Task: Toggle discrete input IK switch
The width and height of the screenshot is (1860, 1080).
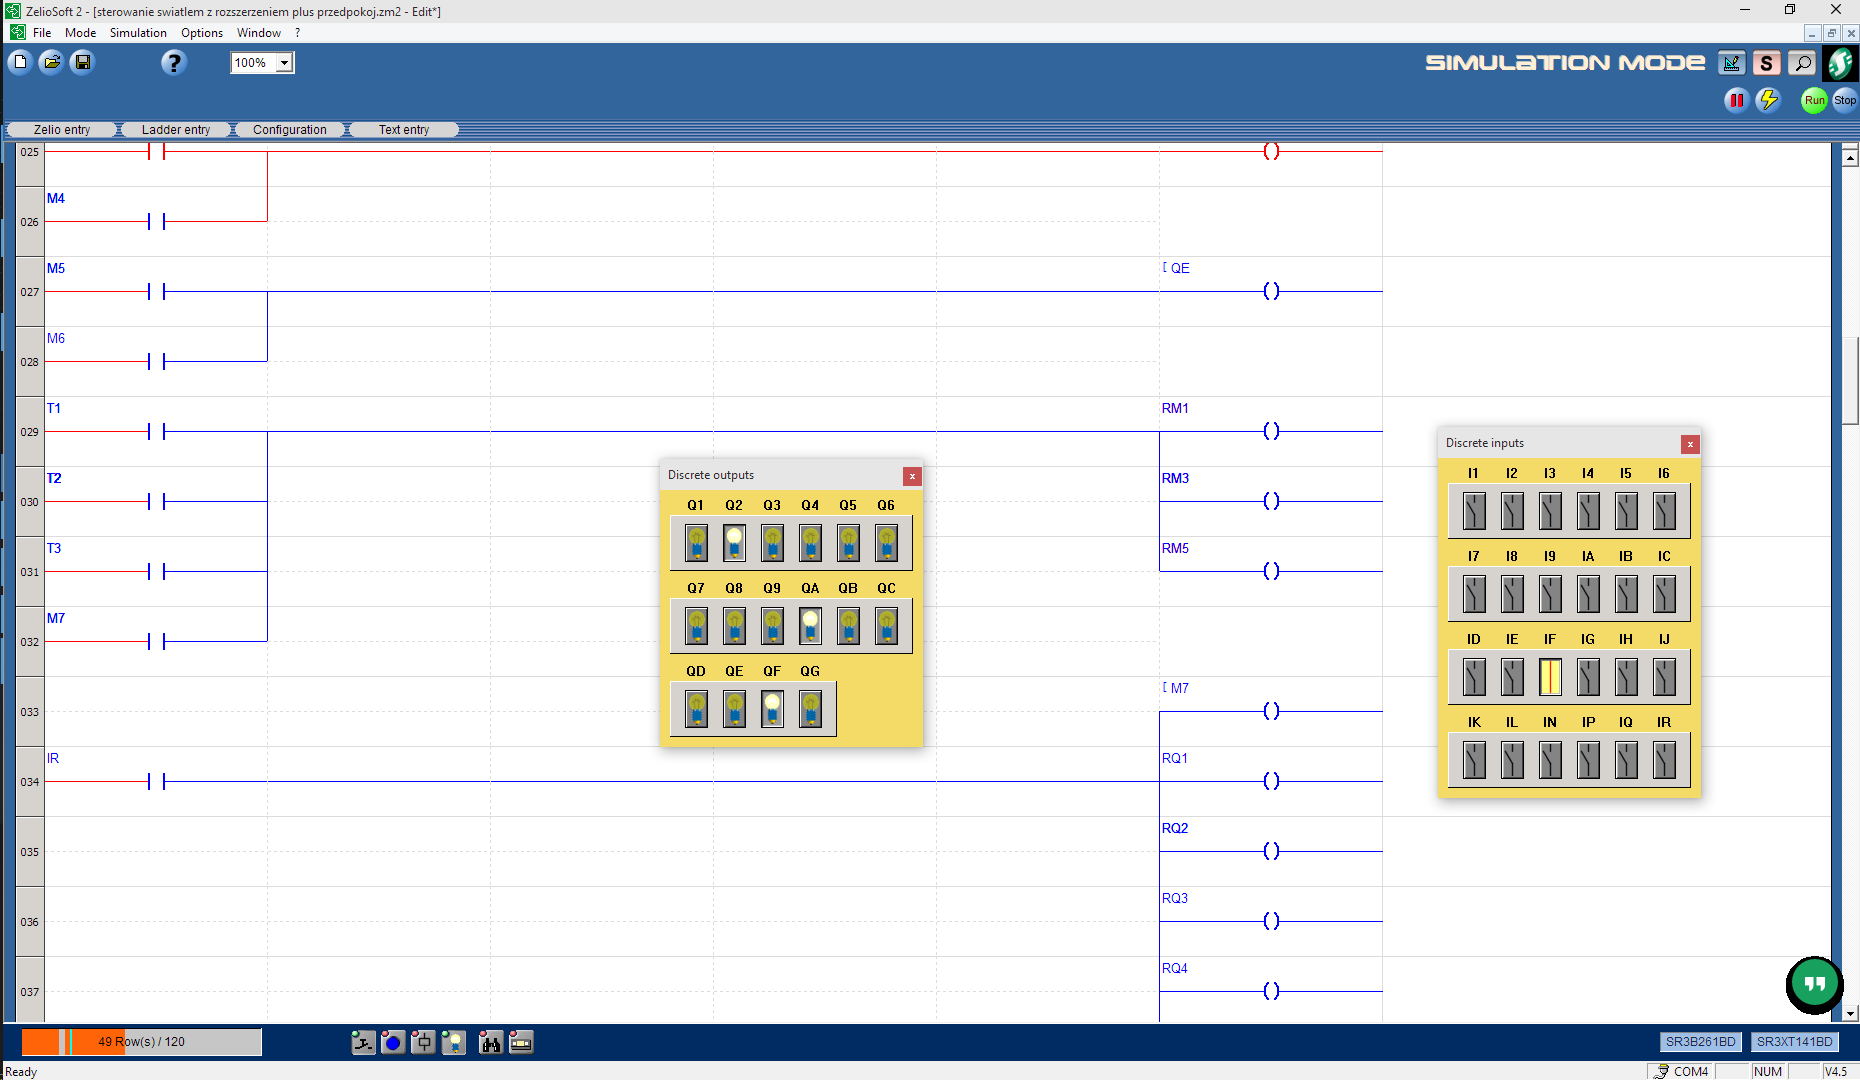Action: click(x=1474, y=760)
